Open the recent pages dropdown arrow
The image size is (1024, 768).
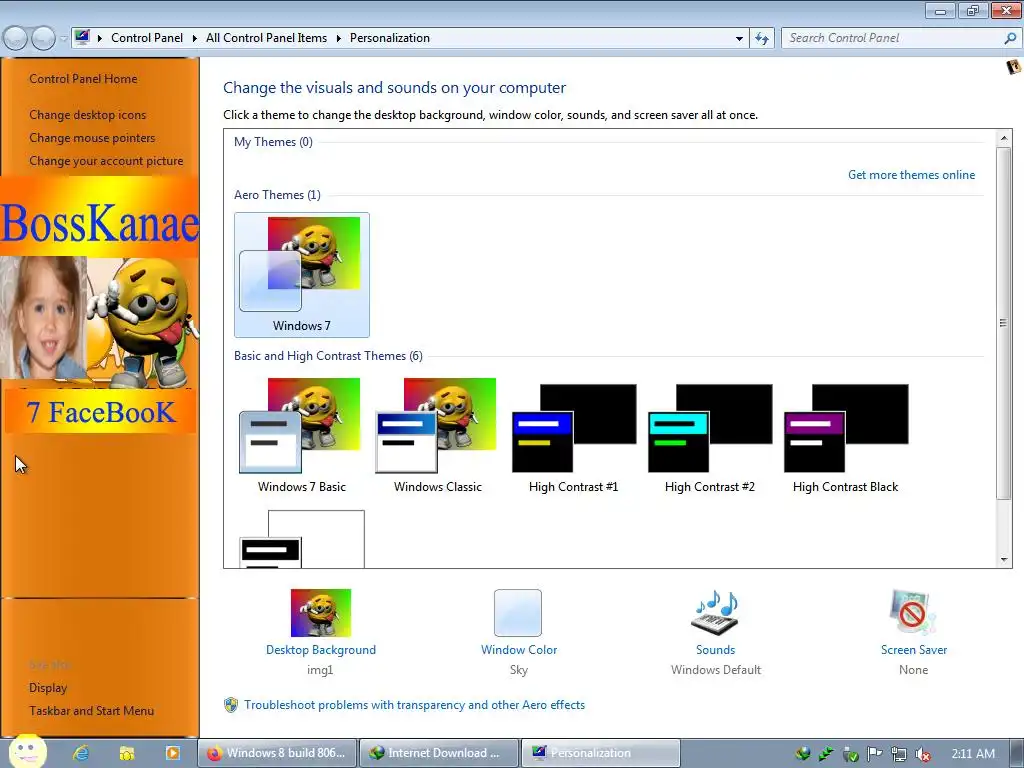click(63, 39)
